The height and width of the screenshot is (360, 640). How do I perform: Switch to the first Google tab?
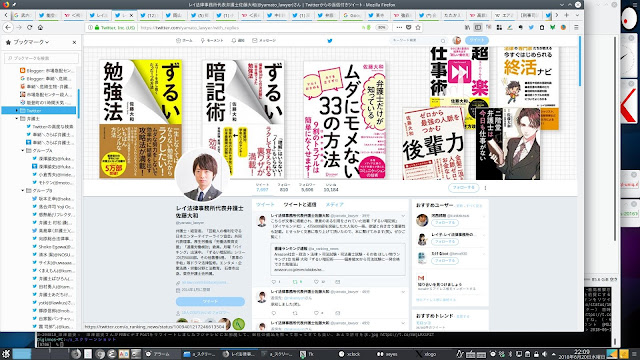click(24, 16)
